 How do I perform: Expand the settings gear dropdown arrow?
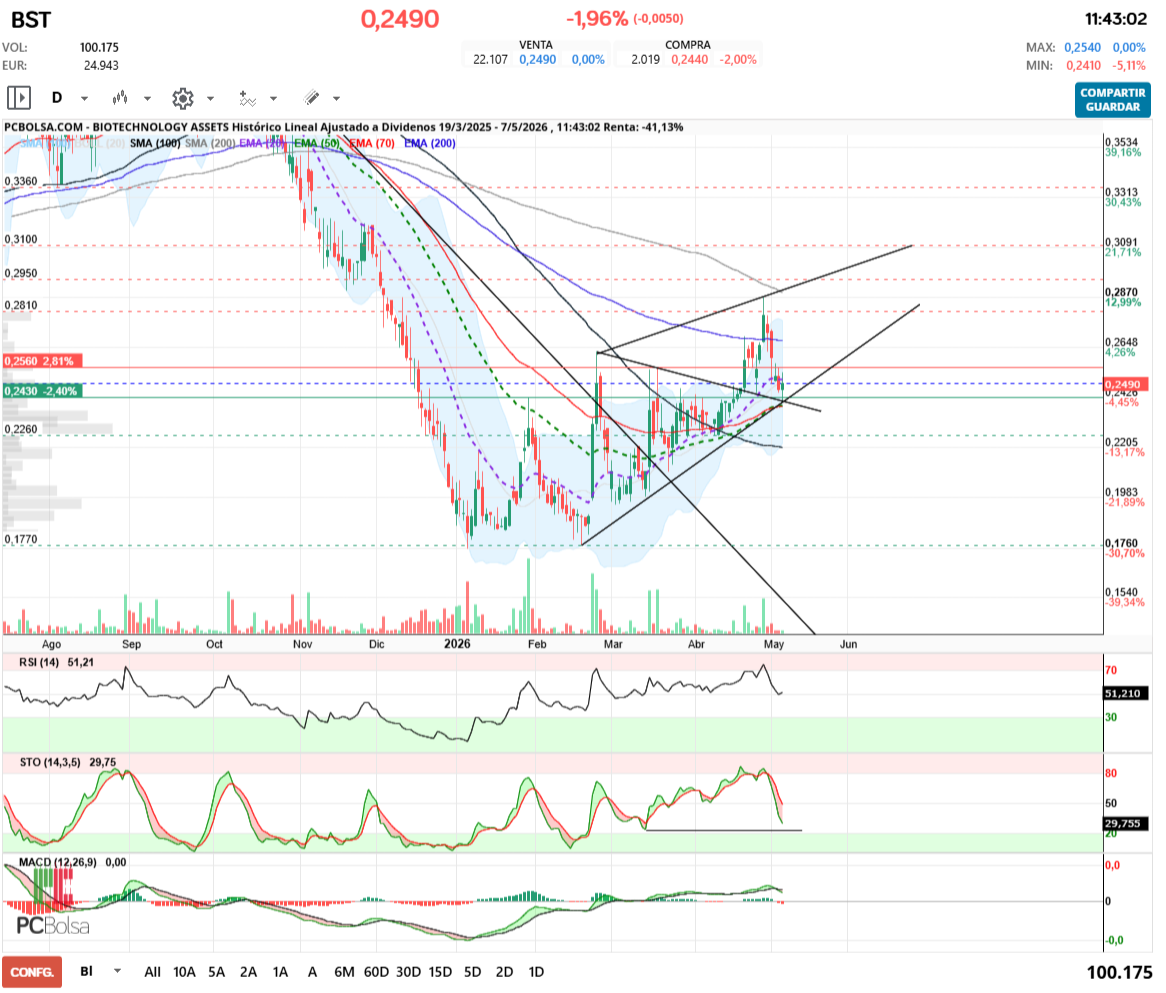(210, 98)
